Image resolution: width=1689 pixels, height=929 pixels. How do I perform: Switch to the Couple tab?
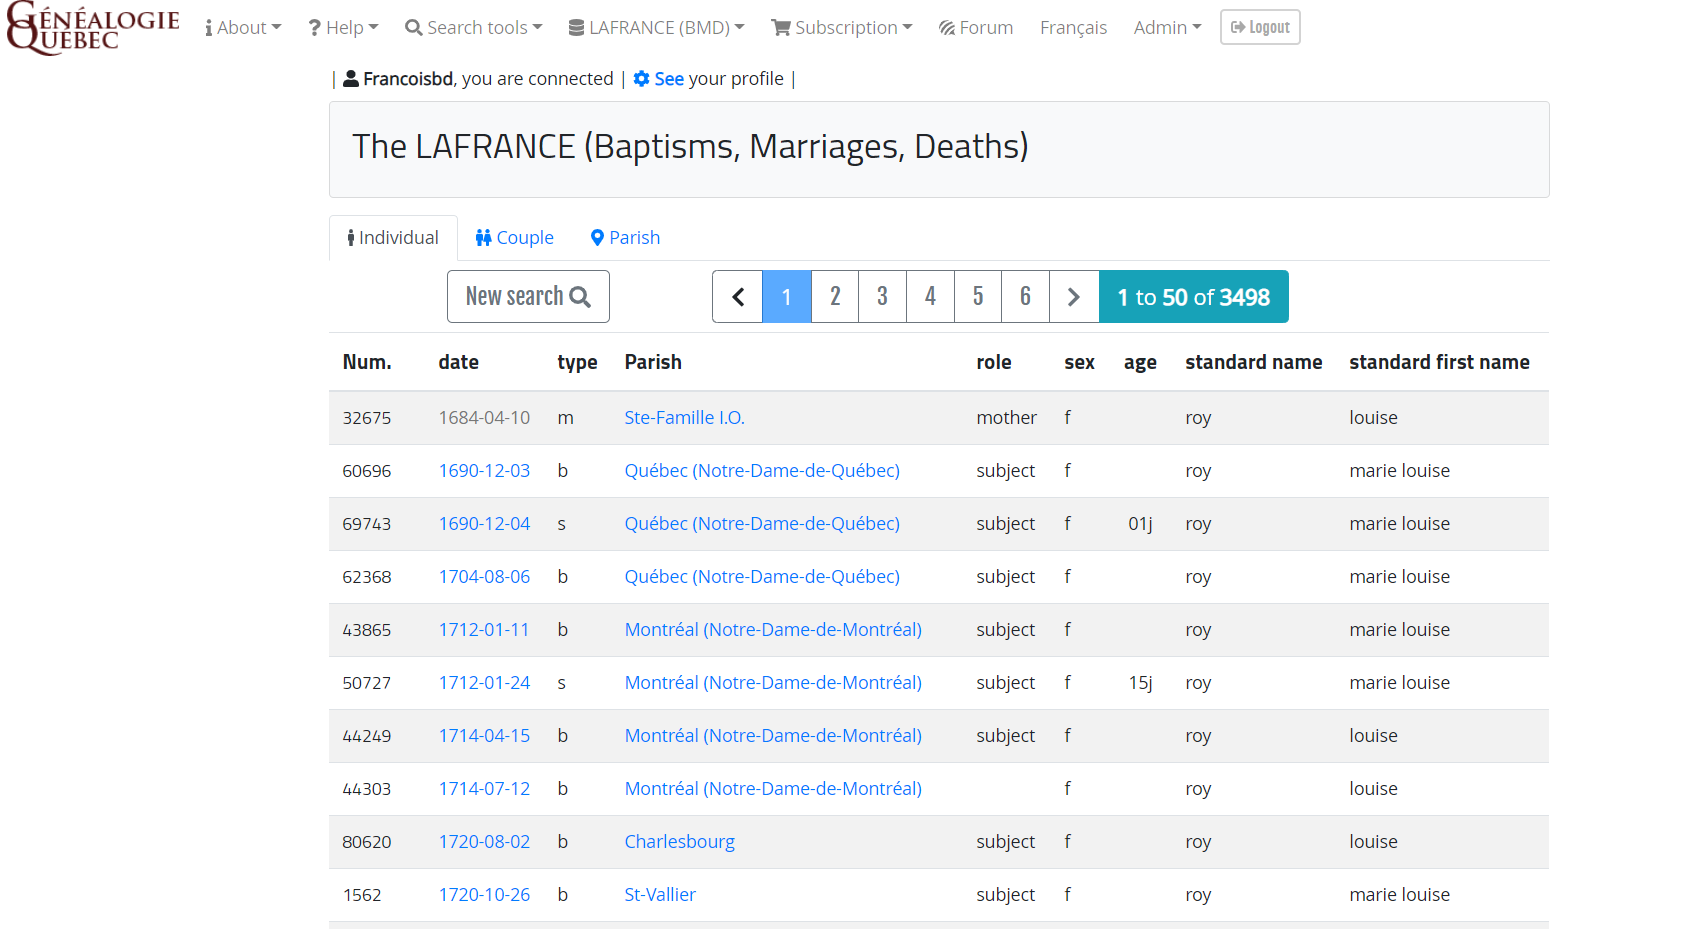coord(515,238)
